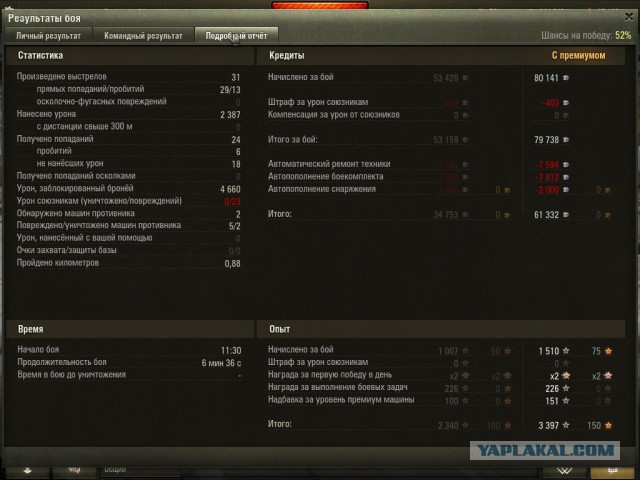
Task: Click the Автопополнение снаряжения label
Action: [322, 189]
